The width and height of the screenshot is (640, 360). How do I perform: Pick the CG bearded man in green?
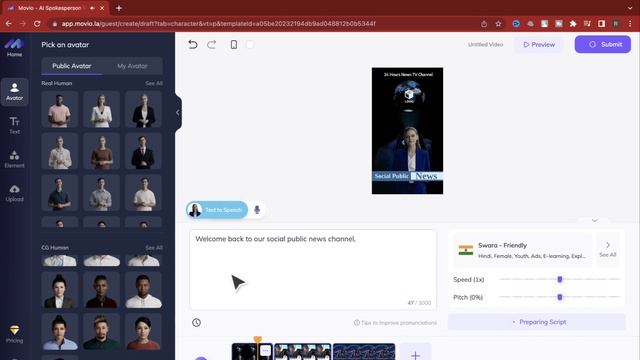pos(102,332)
